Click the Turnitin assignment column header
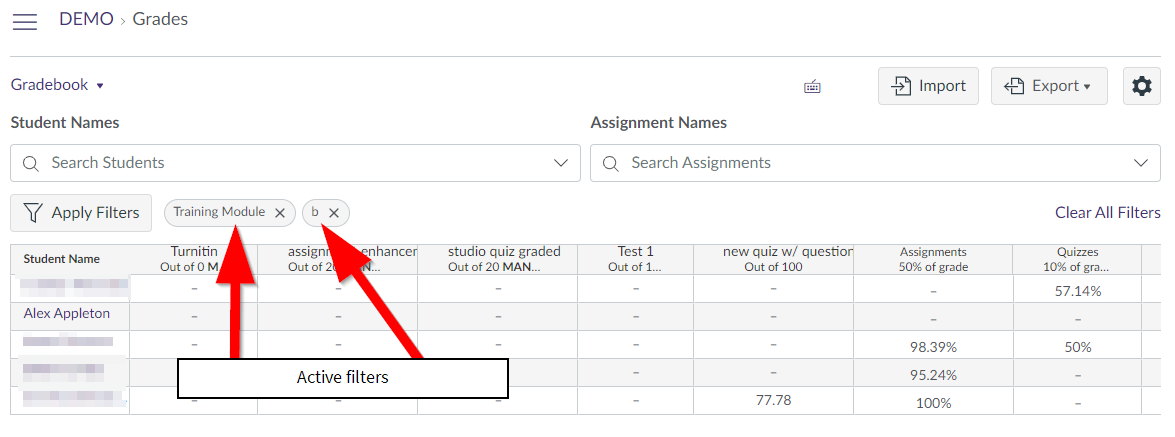The image size is (1175, 437). [194, 259]
